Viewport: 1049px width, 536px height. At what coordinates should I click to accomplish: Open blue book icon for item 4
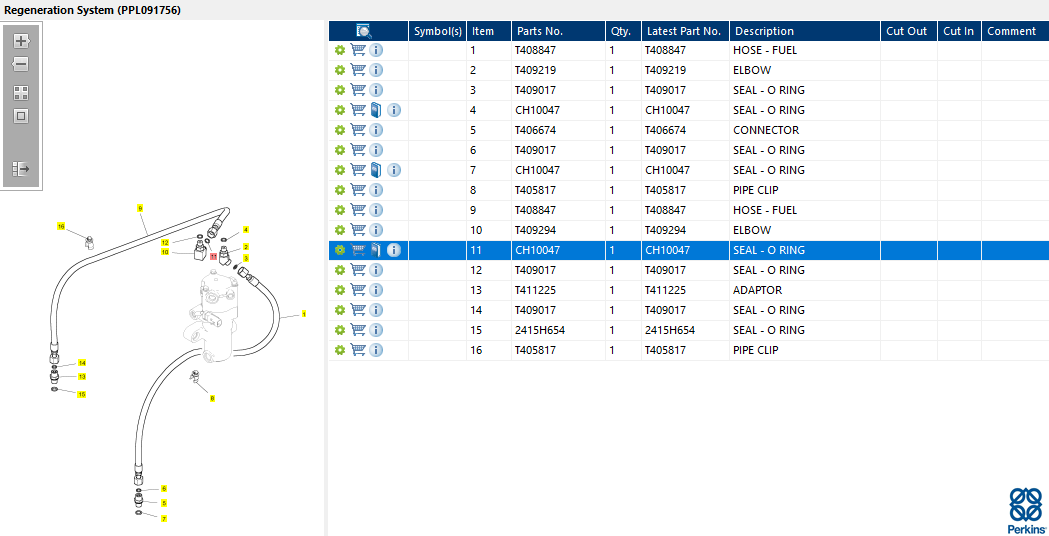point(376,110)
